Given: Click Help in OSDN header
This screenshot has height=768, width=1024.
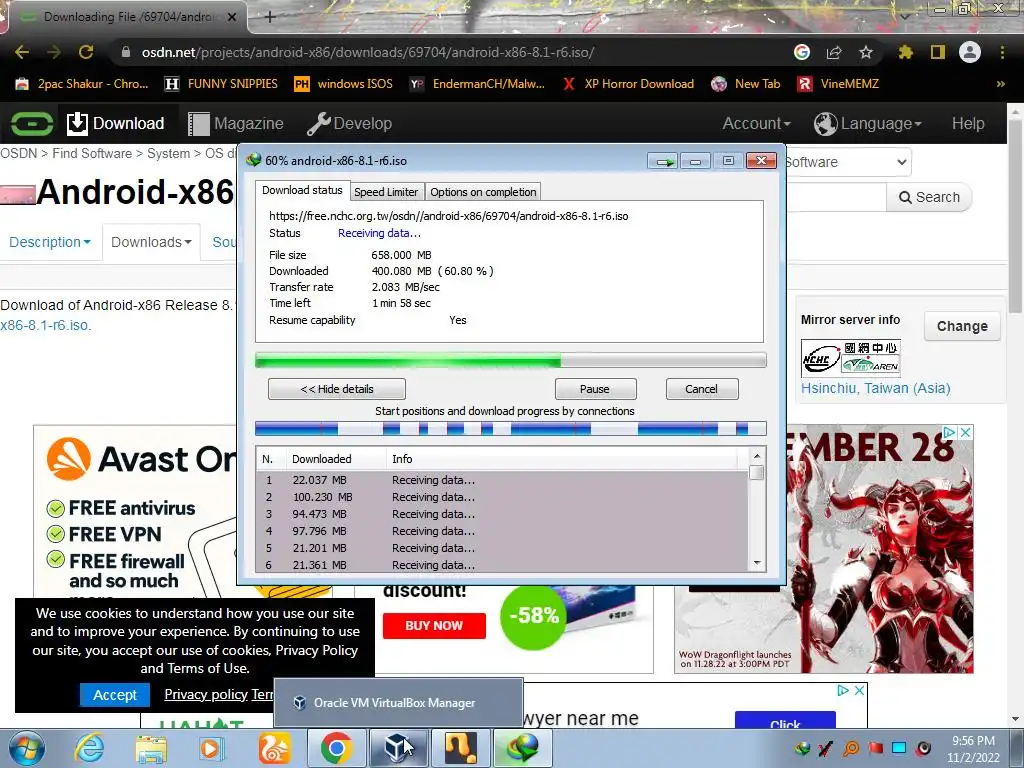Looking at the screenshot, I should coord(968,123).
